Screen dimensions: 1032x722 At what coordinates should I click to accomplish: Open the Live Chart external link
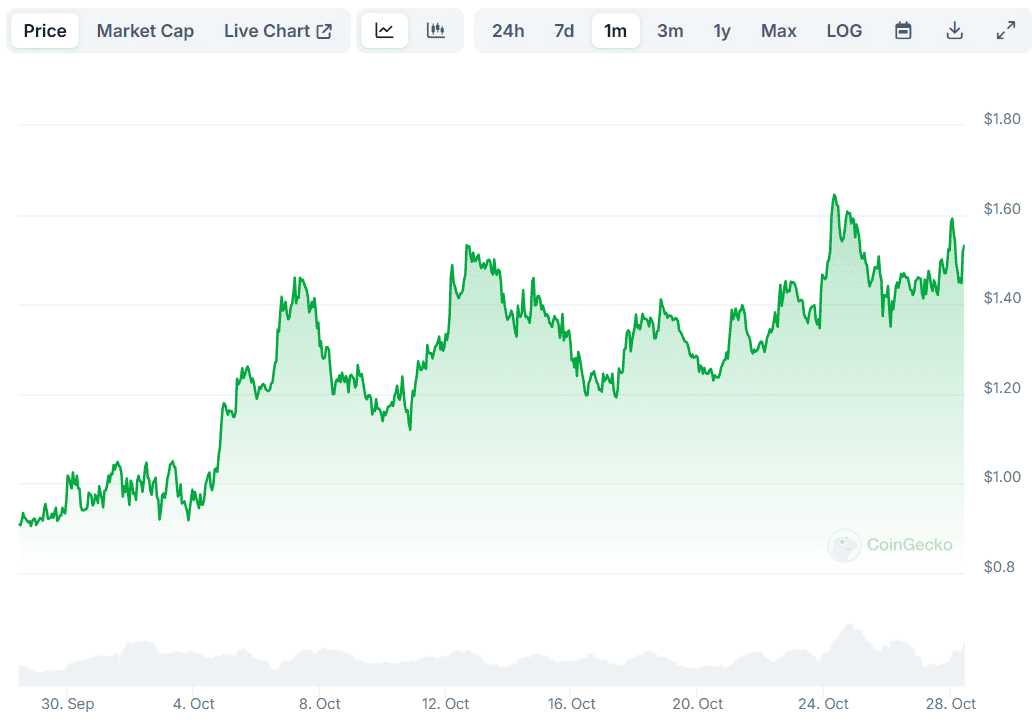pyautogui.click(x=278, y=31)
